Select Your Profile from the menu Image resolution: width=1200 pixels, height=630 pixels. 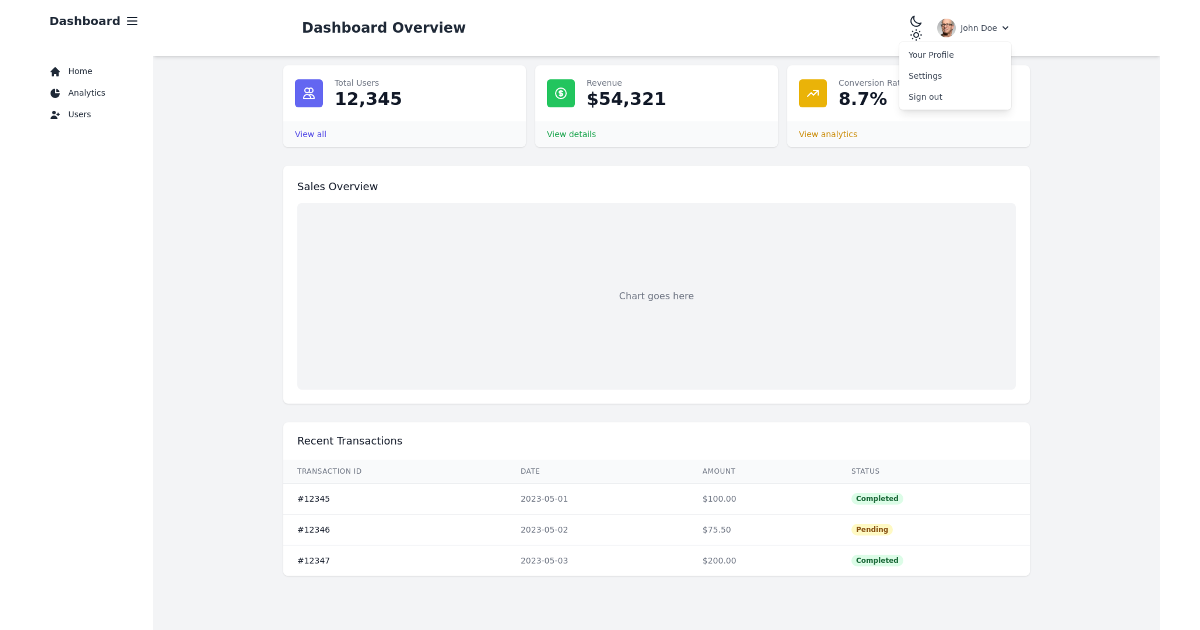pyautogui.click(x=931, y=55)
